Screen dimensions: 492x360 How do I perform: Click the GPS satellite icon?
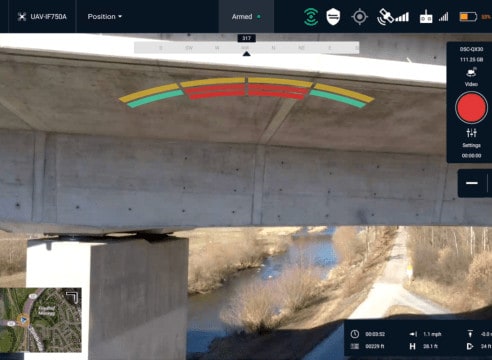pos(385,17)
